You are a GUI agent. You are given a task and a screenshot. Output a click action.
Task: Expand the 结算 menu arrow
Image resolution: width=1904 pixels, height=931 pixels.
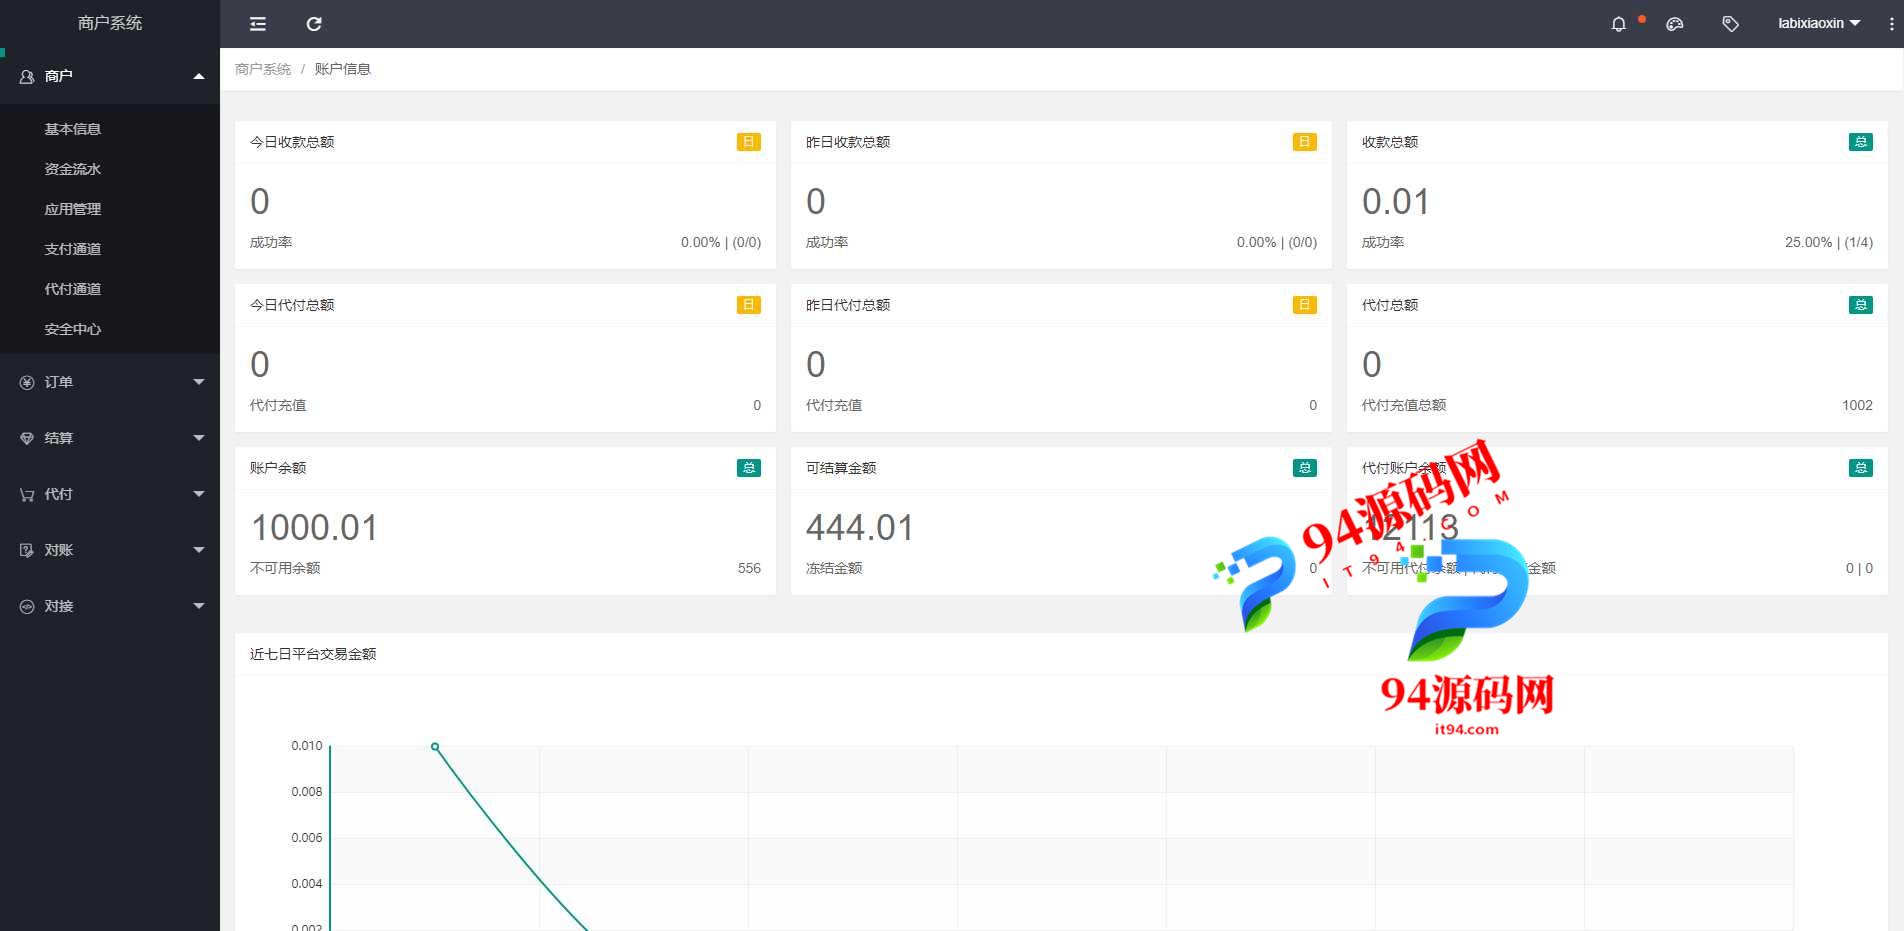pos(199,438)
